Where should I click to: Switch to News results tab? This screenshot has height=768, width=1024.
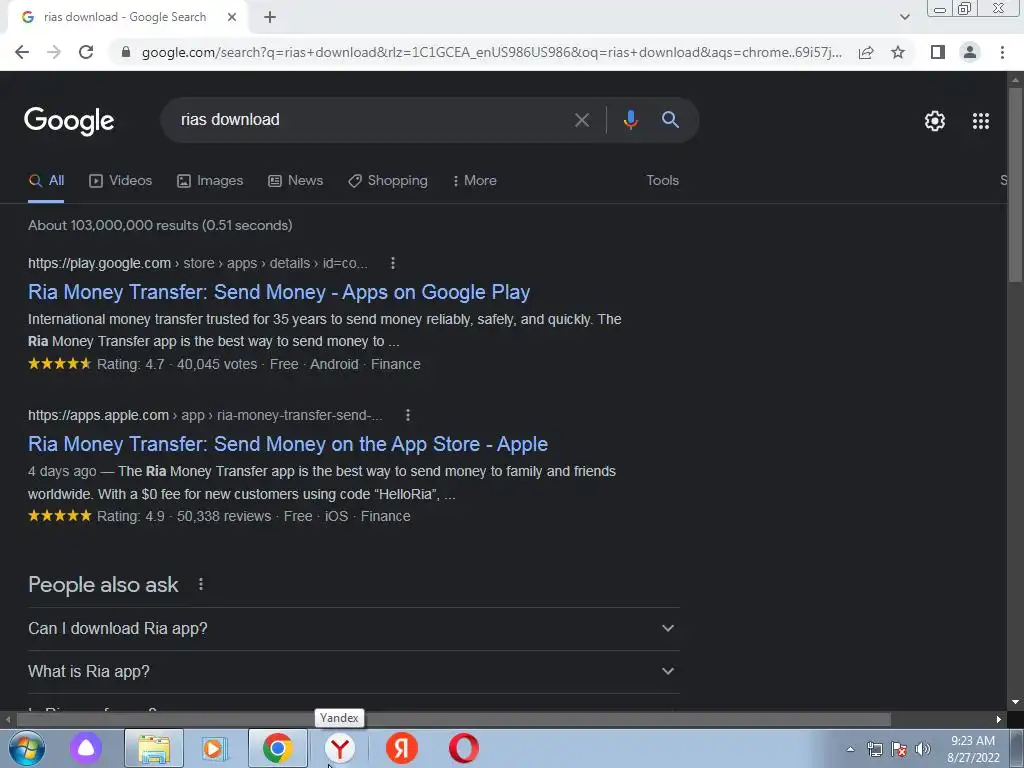pos(296,181)
